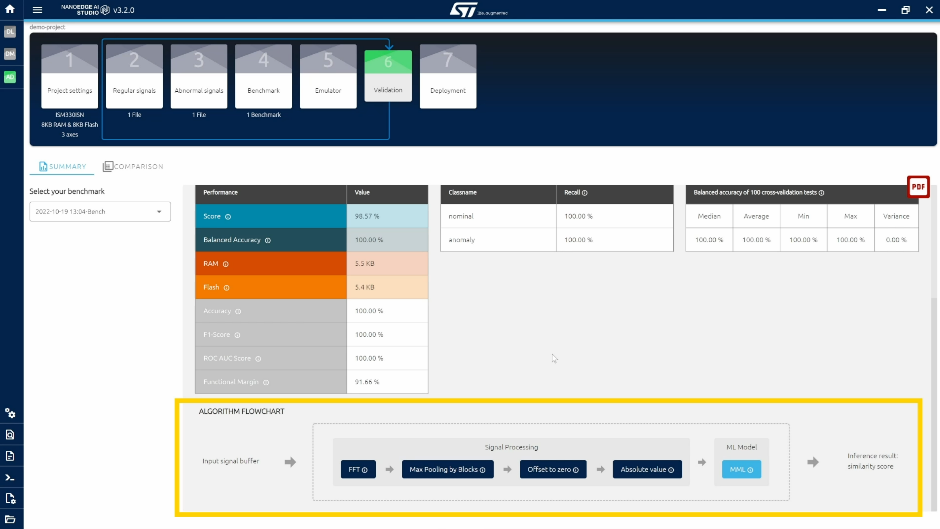Go to step 1 Project settings
The width and height of the screenshot is (940, 529).
[x=70, y=76]
